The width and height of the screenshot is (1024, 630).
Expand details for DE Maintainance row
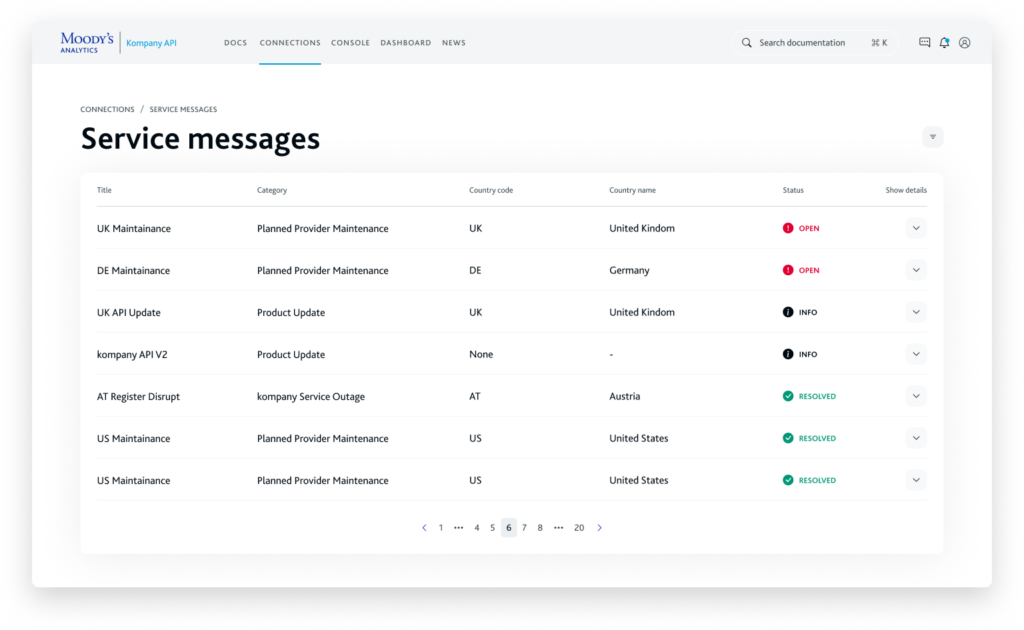pos(916,270)
